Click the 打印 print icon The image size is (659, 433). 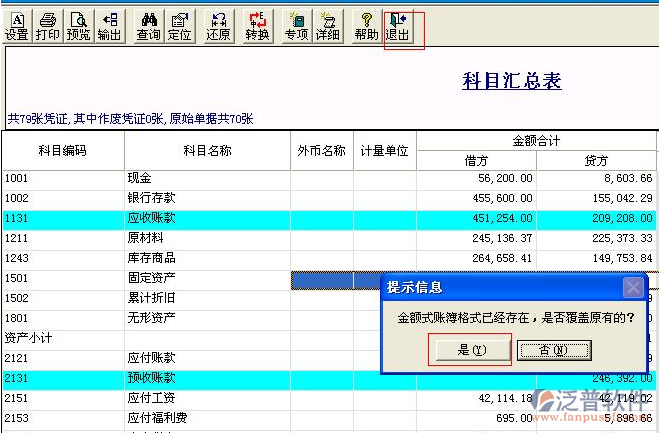pos(47,27)
